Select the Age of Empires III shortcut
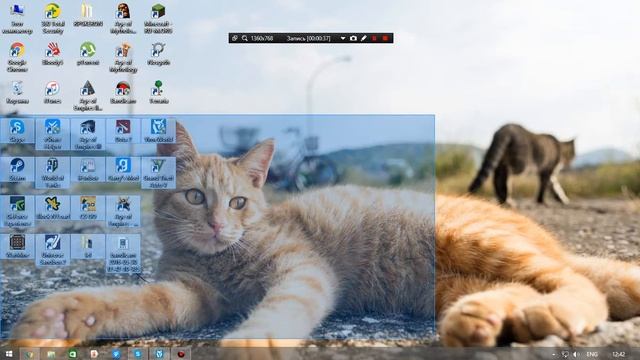 88,134
